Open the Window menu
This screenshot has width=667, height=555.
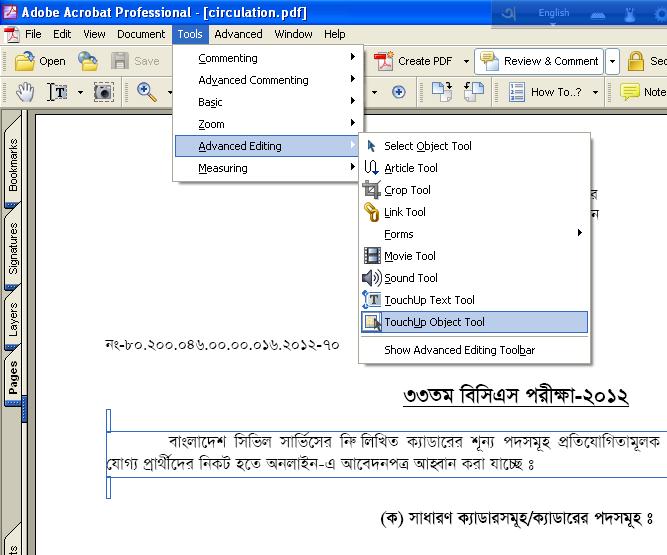293,34
